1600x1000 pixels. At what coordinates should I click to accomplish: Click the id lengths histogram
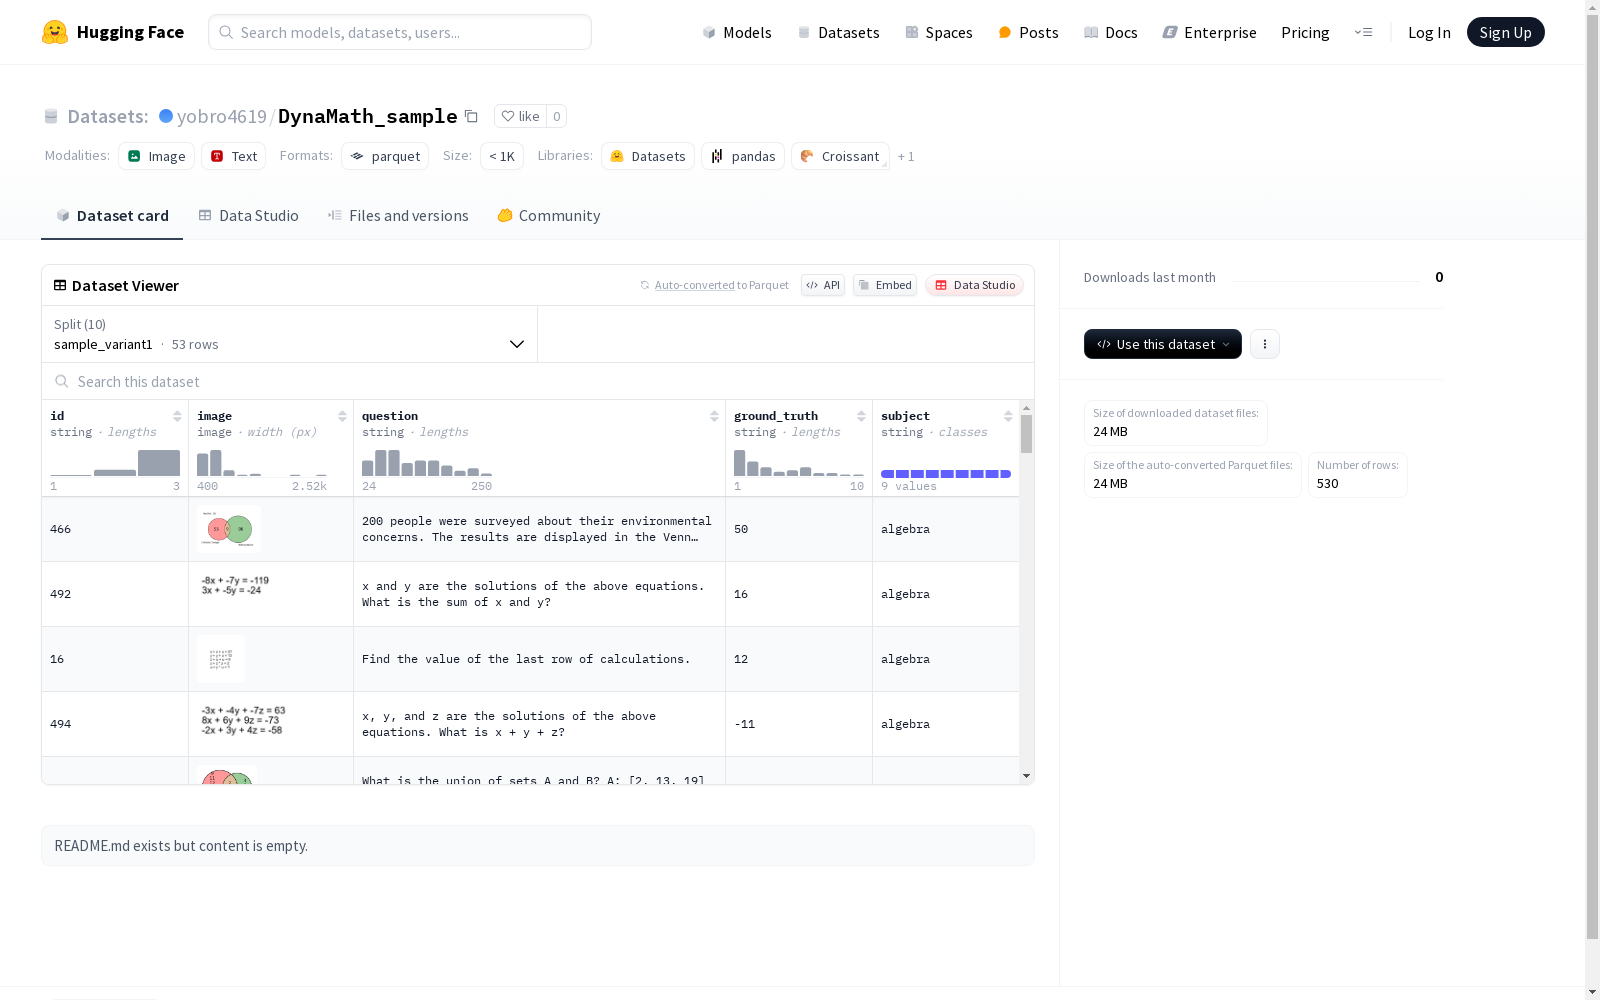(115, 463)
